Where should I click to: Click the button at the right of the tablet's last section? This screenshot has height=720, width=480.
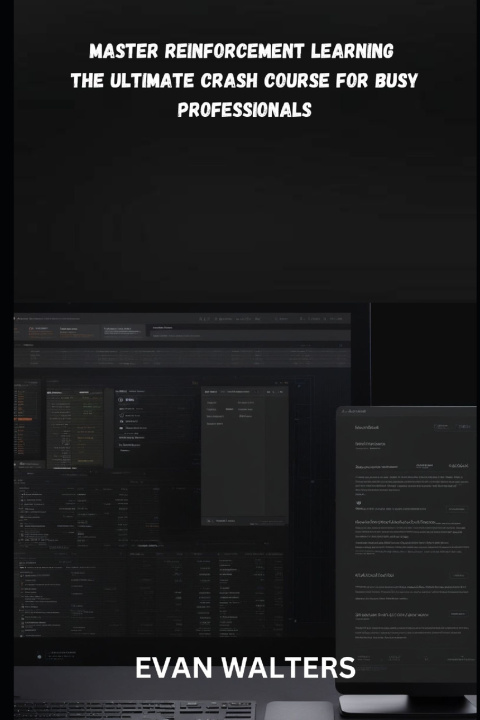point(458,613)
